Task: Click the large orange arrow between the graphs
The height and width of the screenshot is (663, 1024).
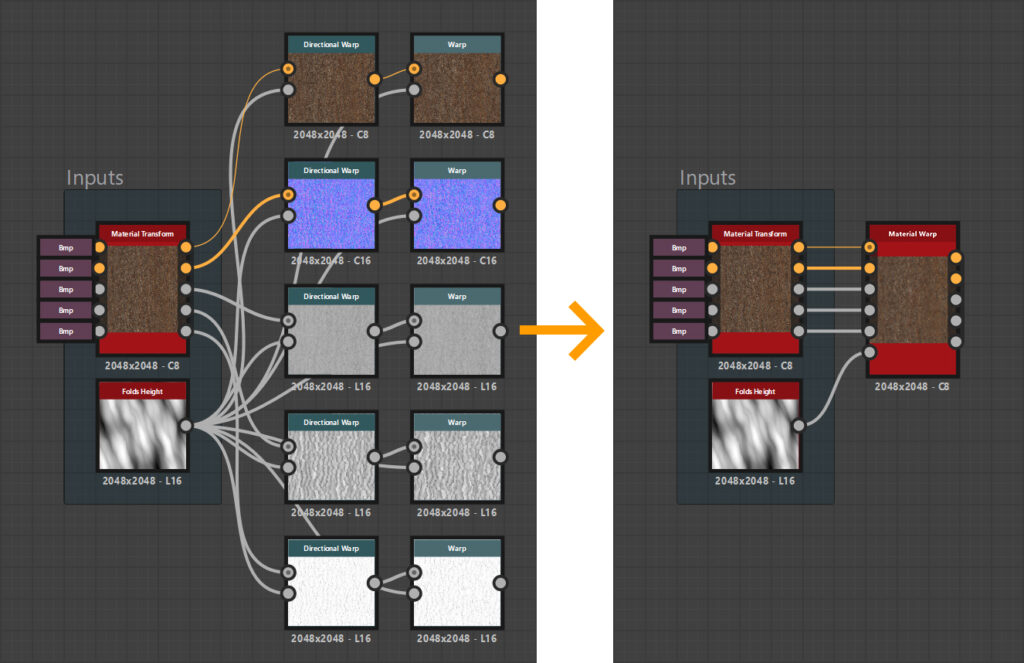Action: tap(563, 328)
